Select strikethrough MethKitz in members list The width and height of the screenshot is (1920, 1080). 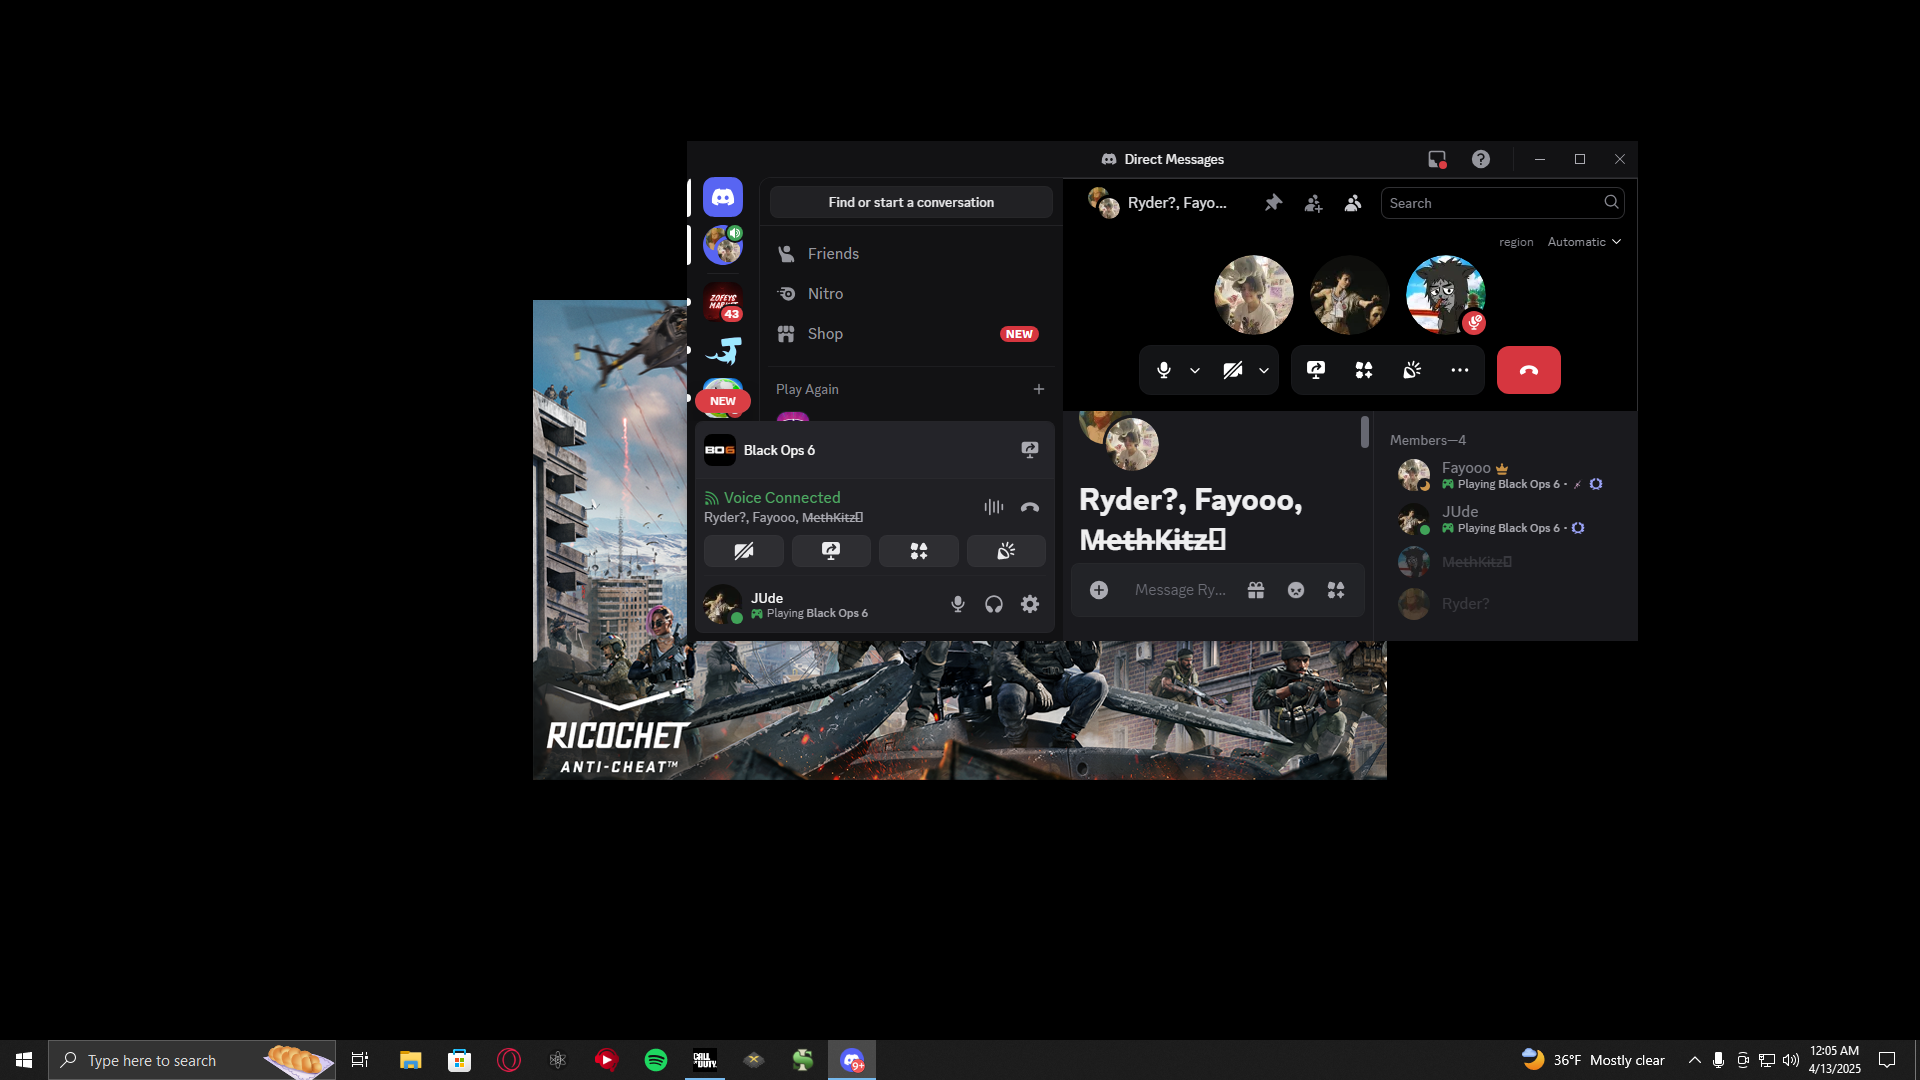point(1505,562)
